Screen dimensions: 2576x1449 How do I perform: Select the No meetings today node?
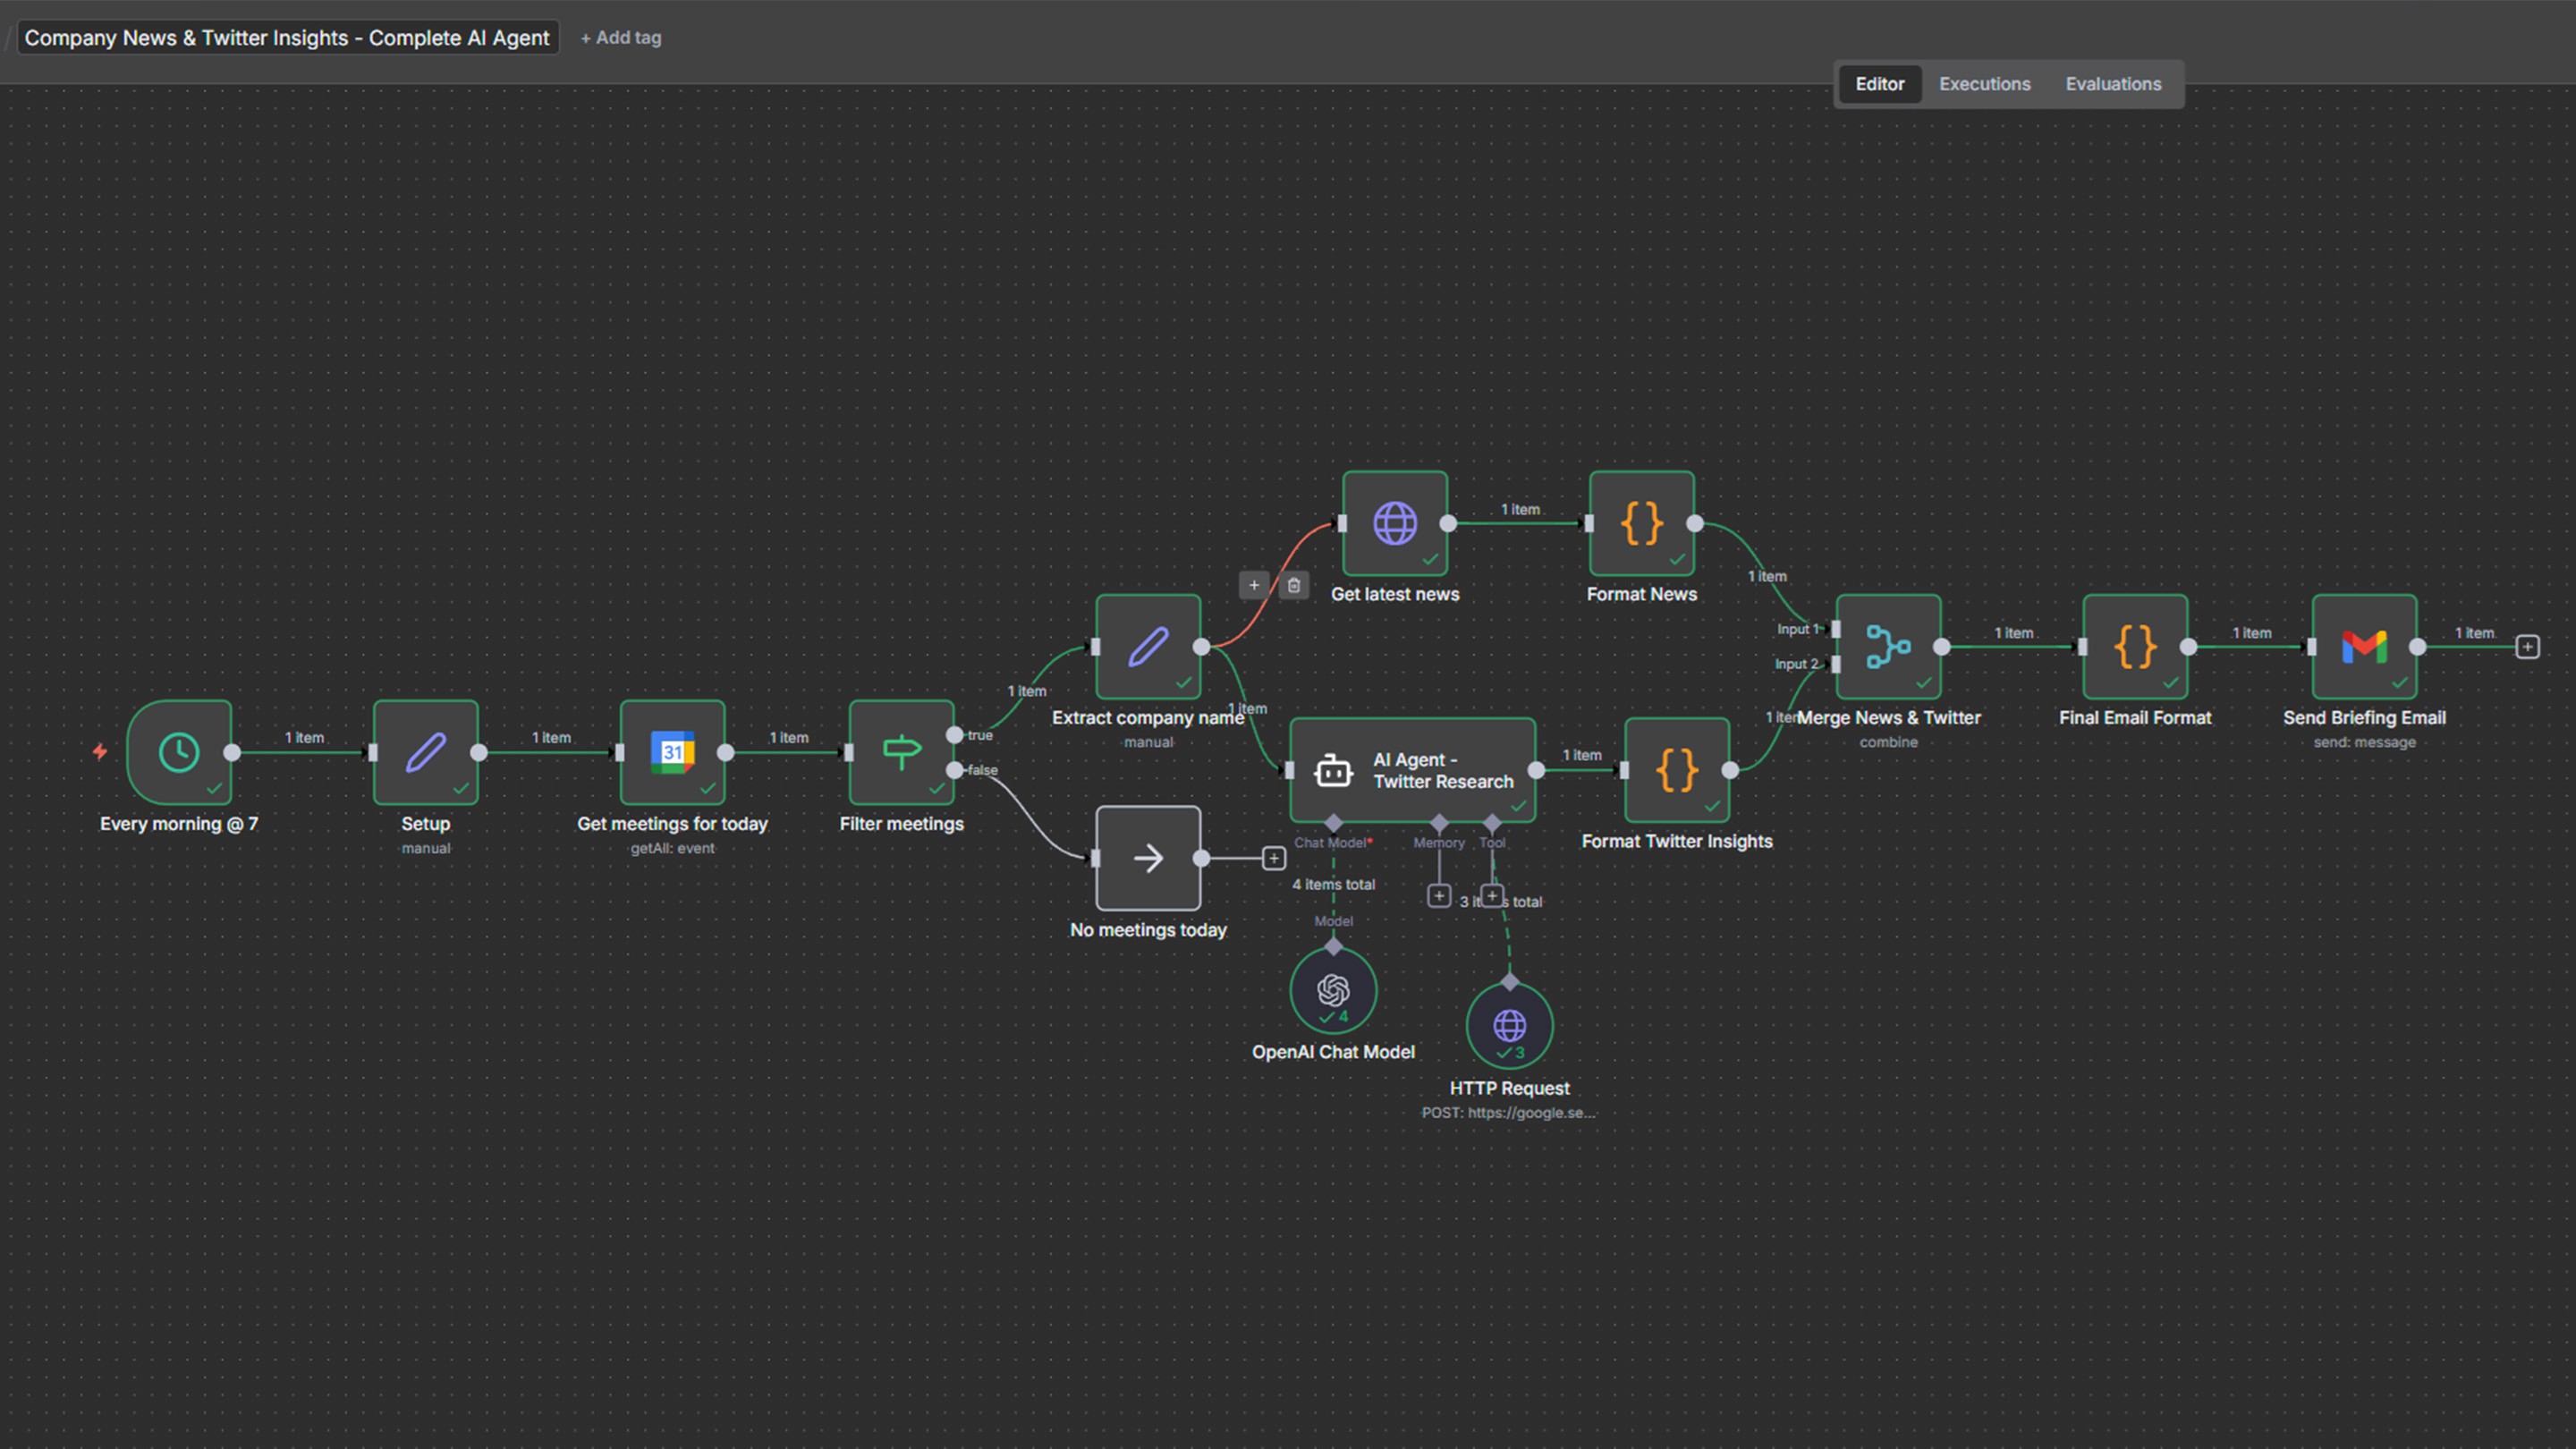[1148, 858]
